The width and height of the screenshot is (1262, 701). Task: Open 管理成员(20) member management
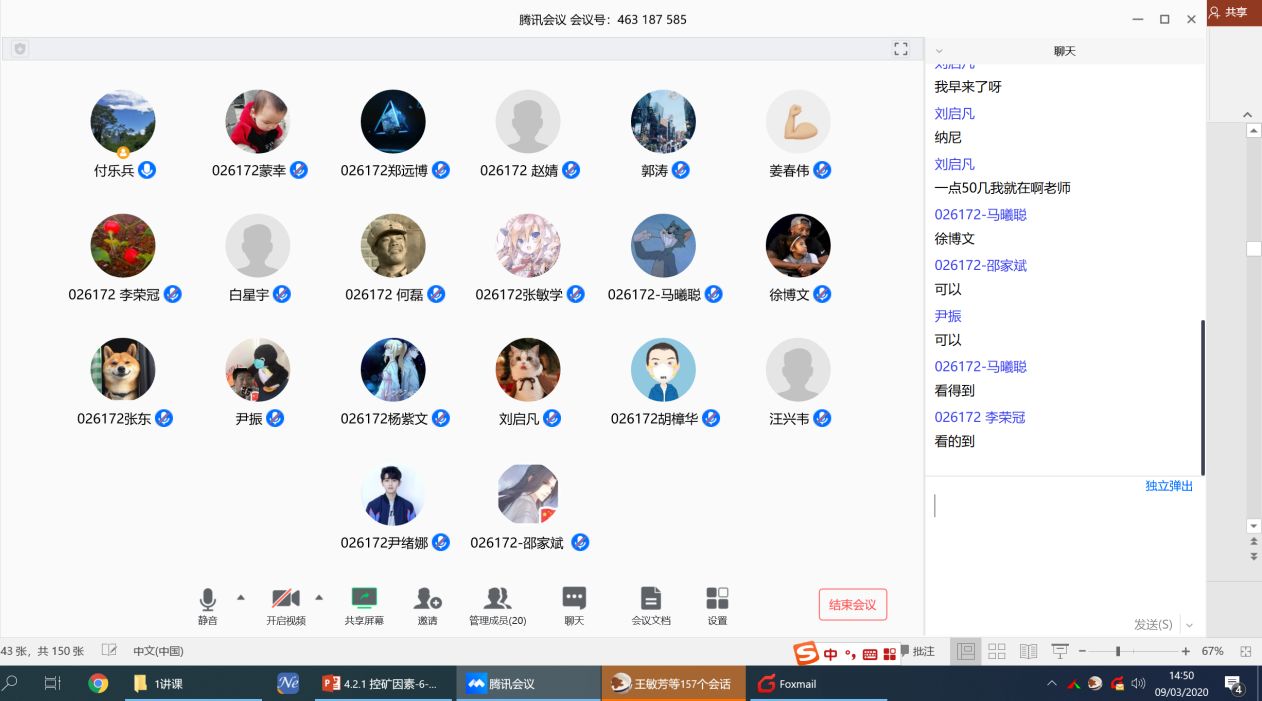tap(497, 600)
